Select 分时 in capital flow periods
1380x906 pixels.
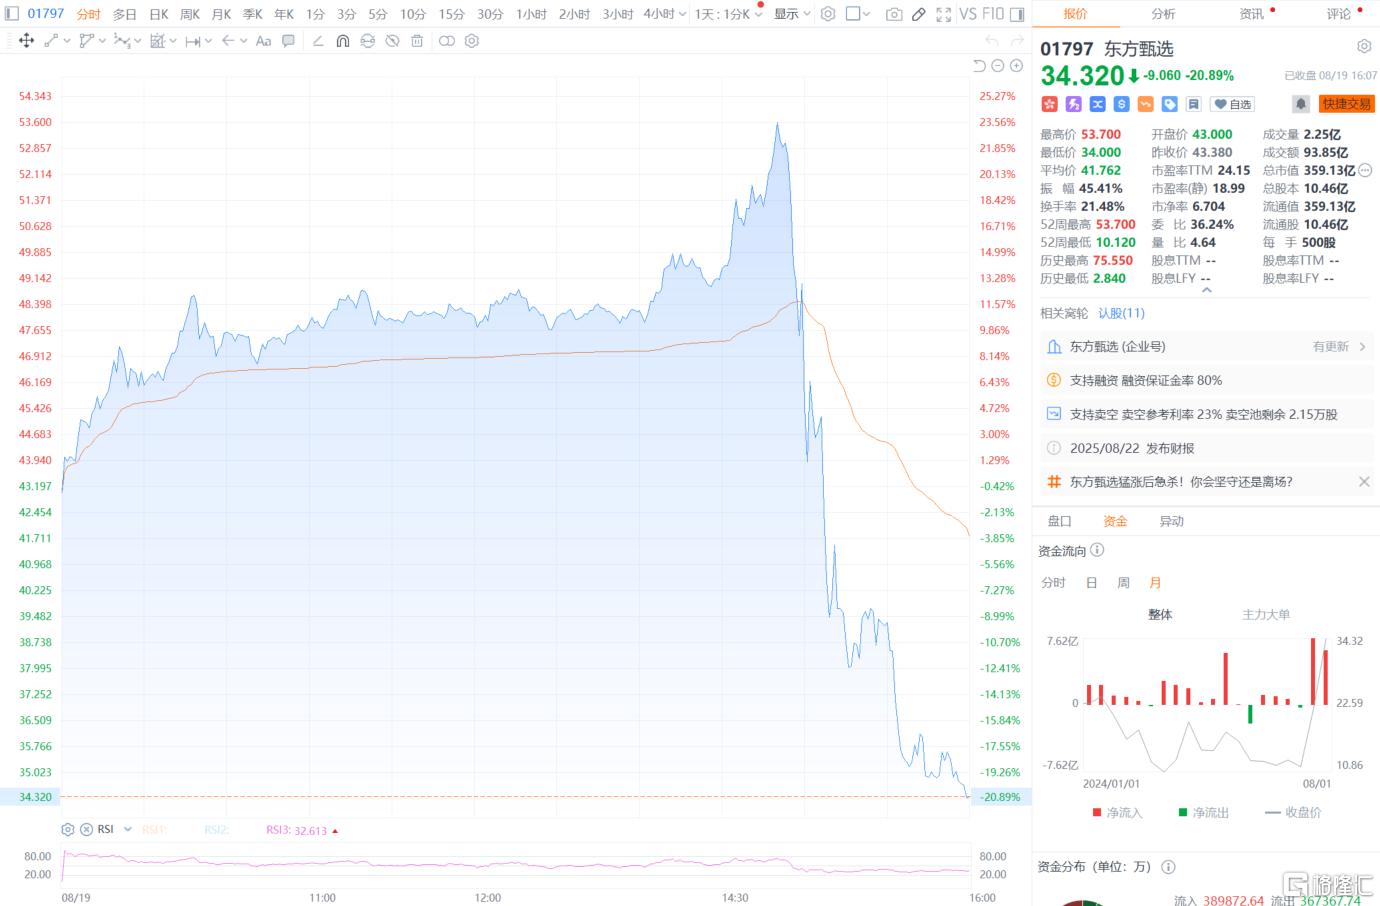click(1053, 582)
